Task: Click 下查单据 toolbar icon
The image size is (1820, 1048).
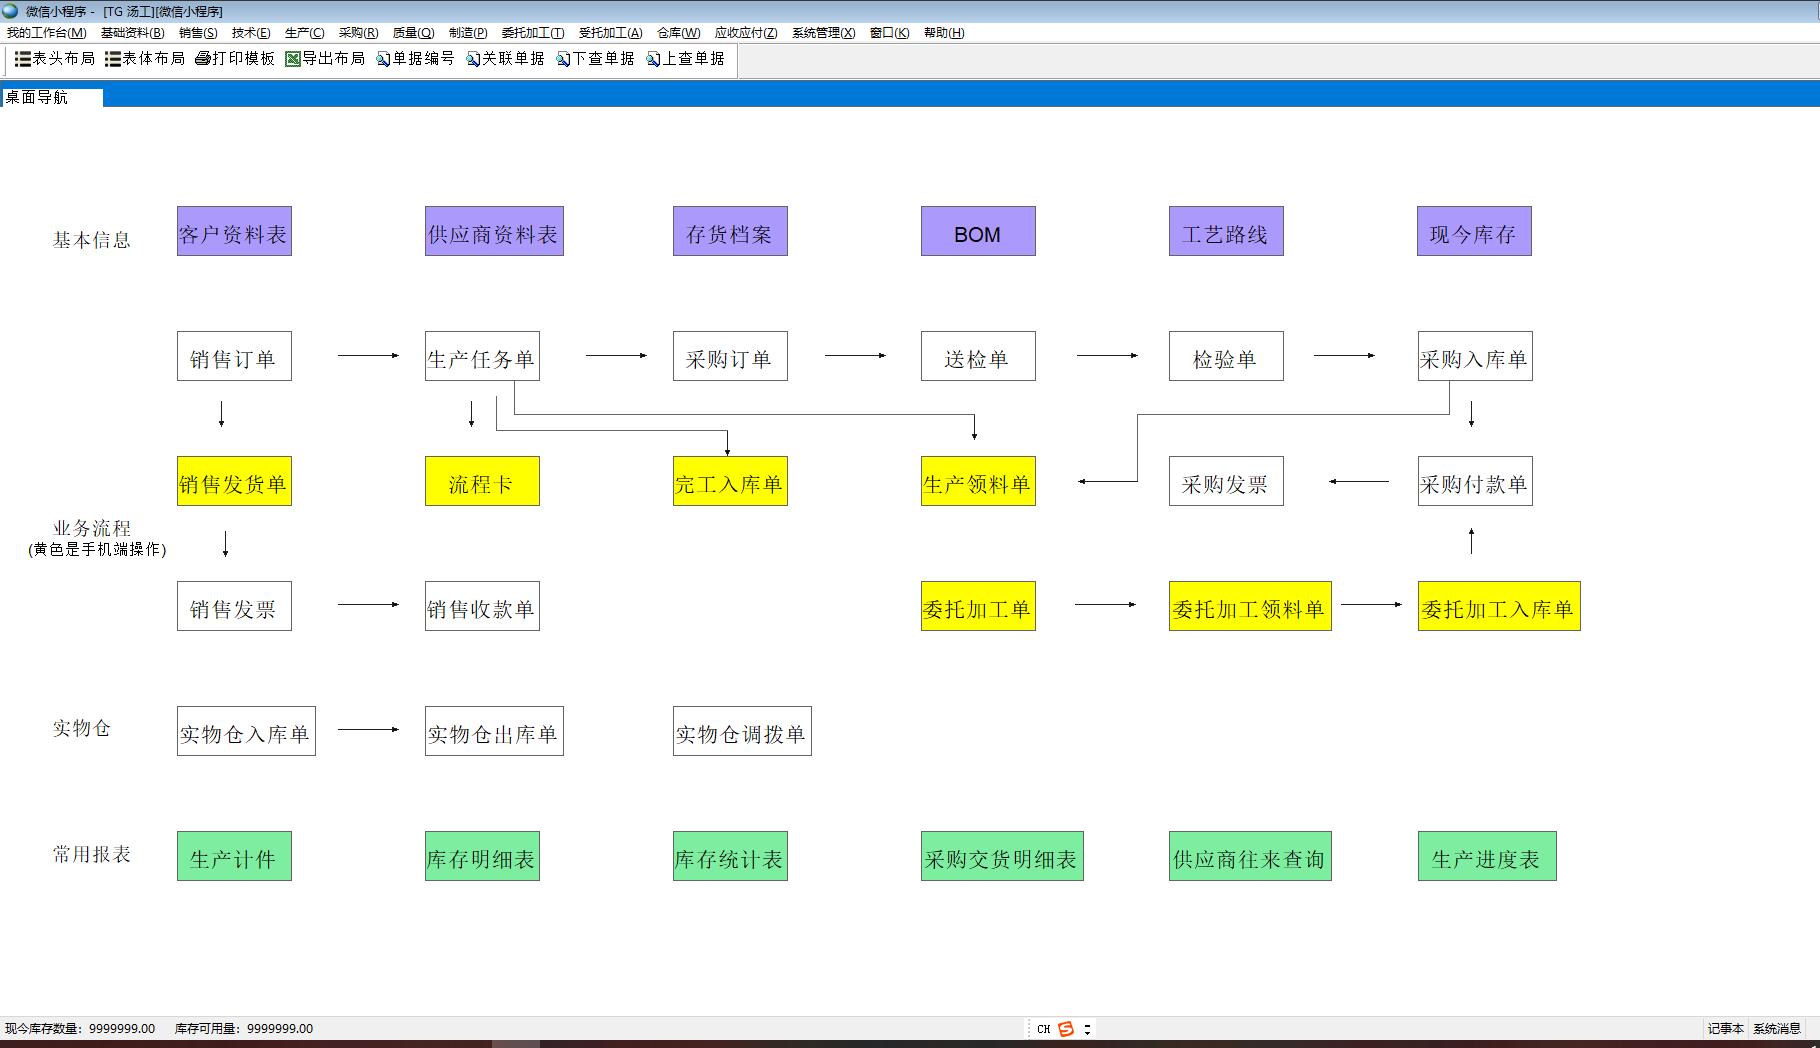Action: pyautogui.click(x=563, y=59)
